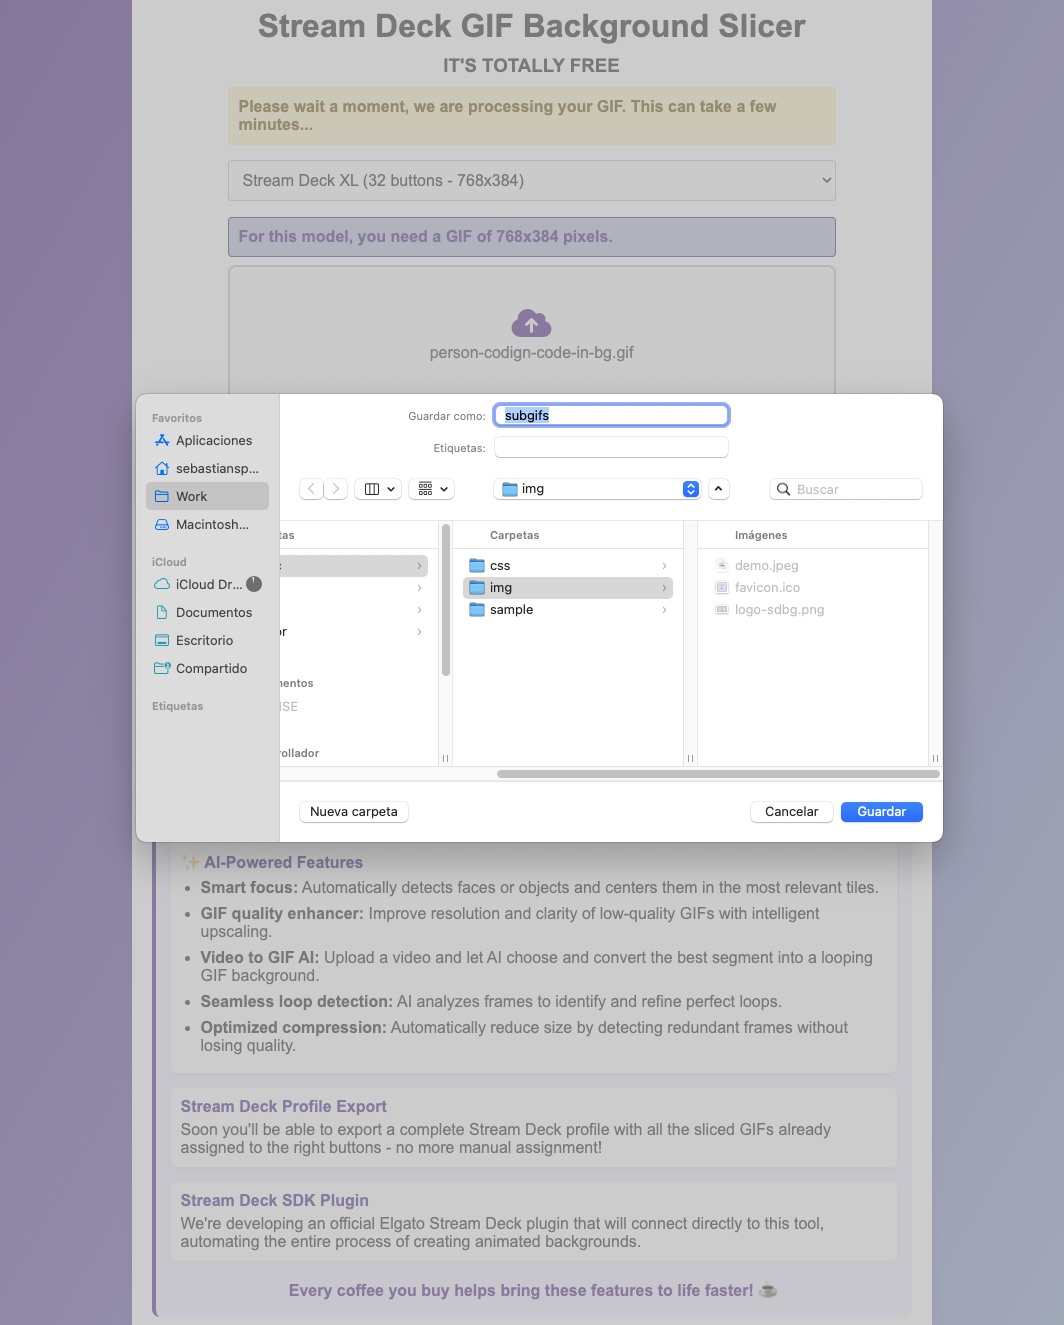The image size is (1064, 1325).
Task: Click the iCloud Drive sync progress indicator
Action: 254,584
